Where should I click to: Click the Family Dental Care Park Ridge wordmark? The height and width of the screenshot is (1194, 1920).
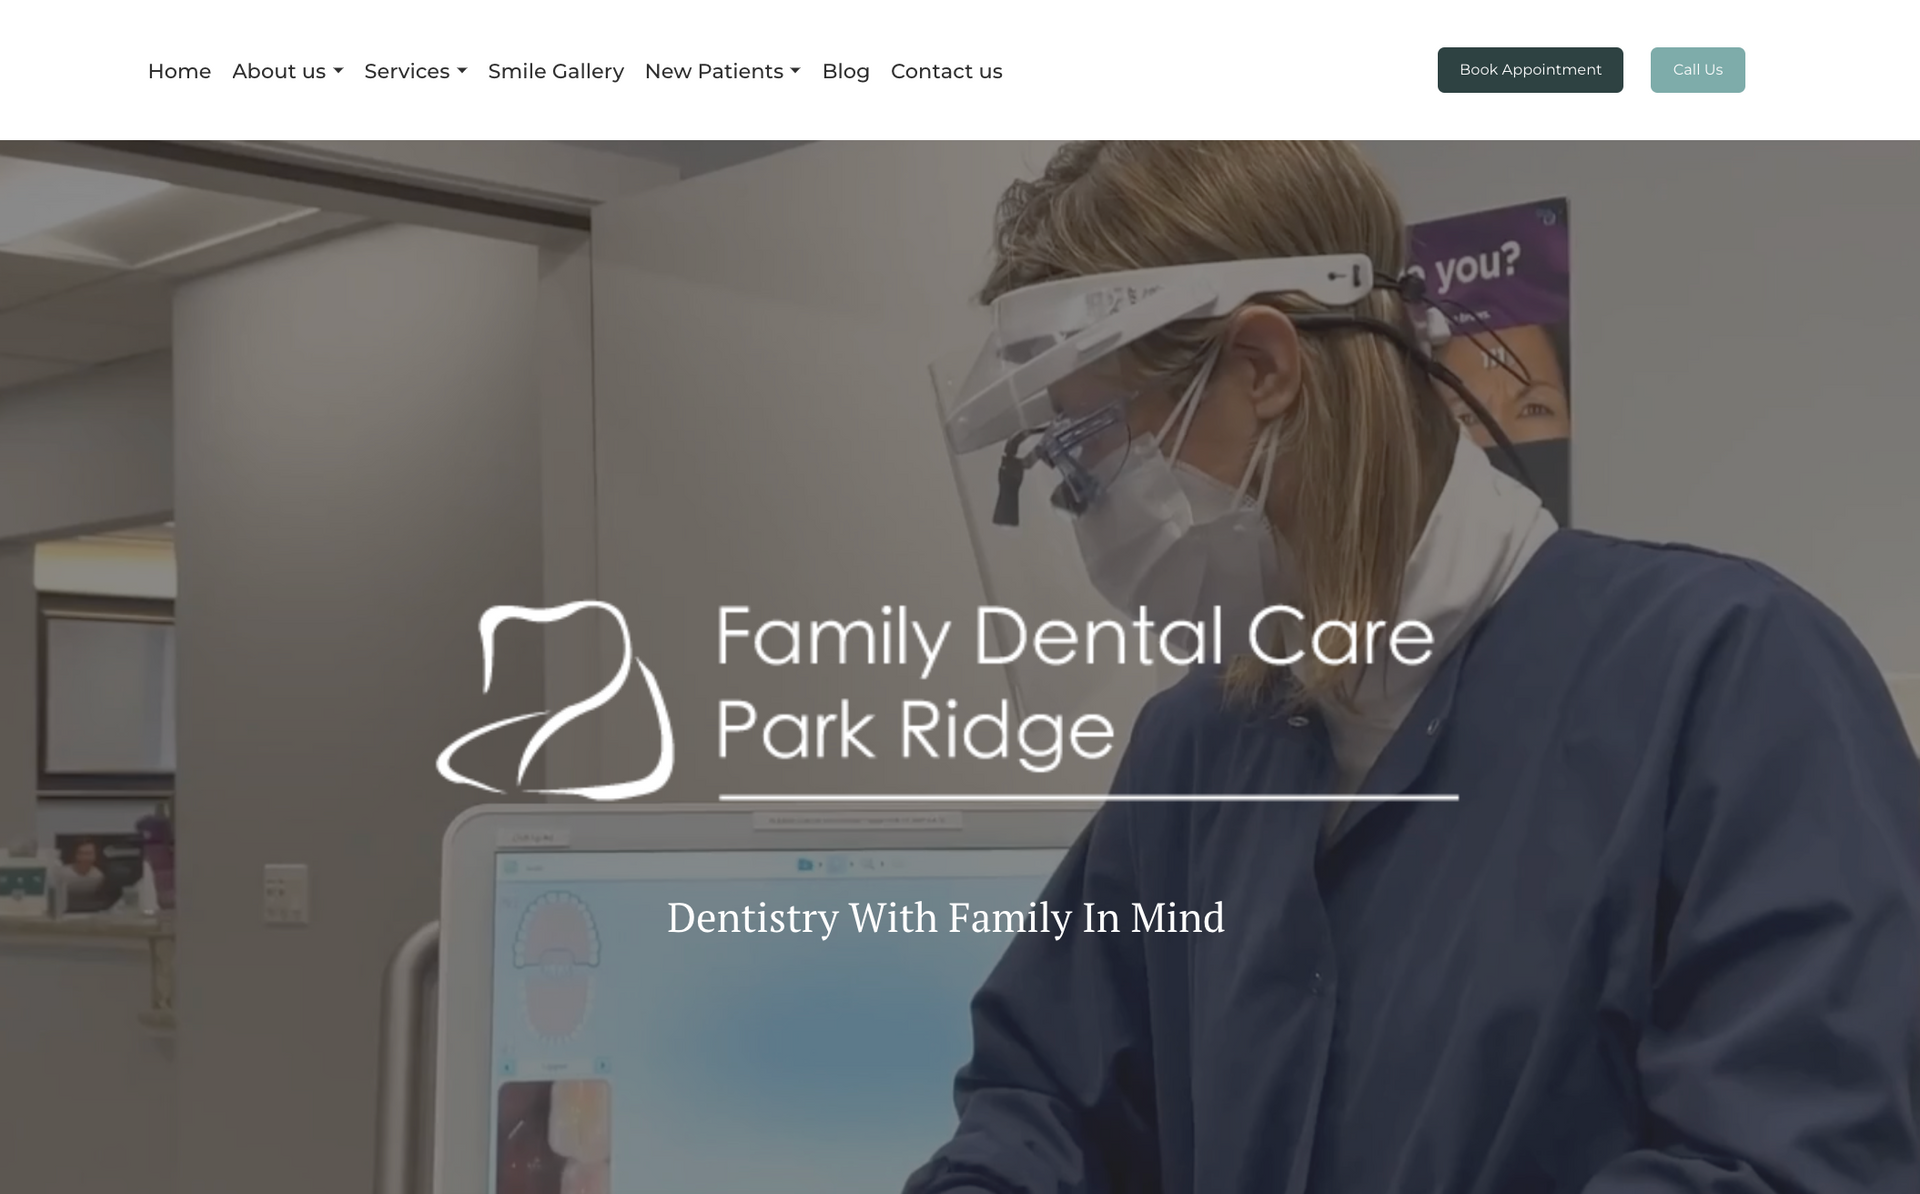point(1075,685)
